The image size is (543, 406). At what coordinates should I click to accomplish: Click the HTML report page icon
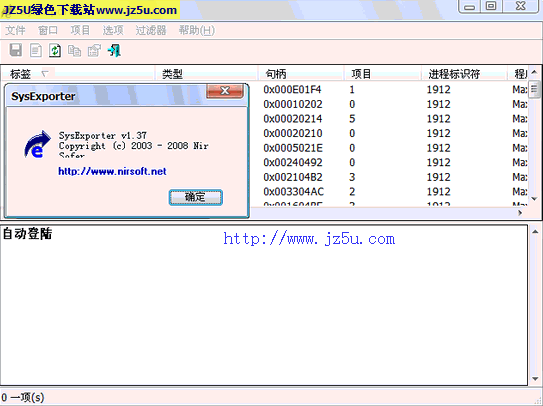tap(36, 51)
